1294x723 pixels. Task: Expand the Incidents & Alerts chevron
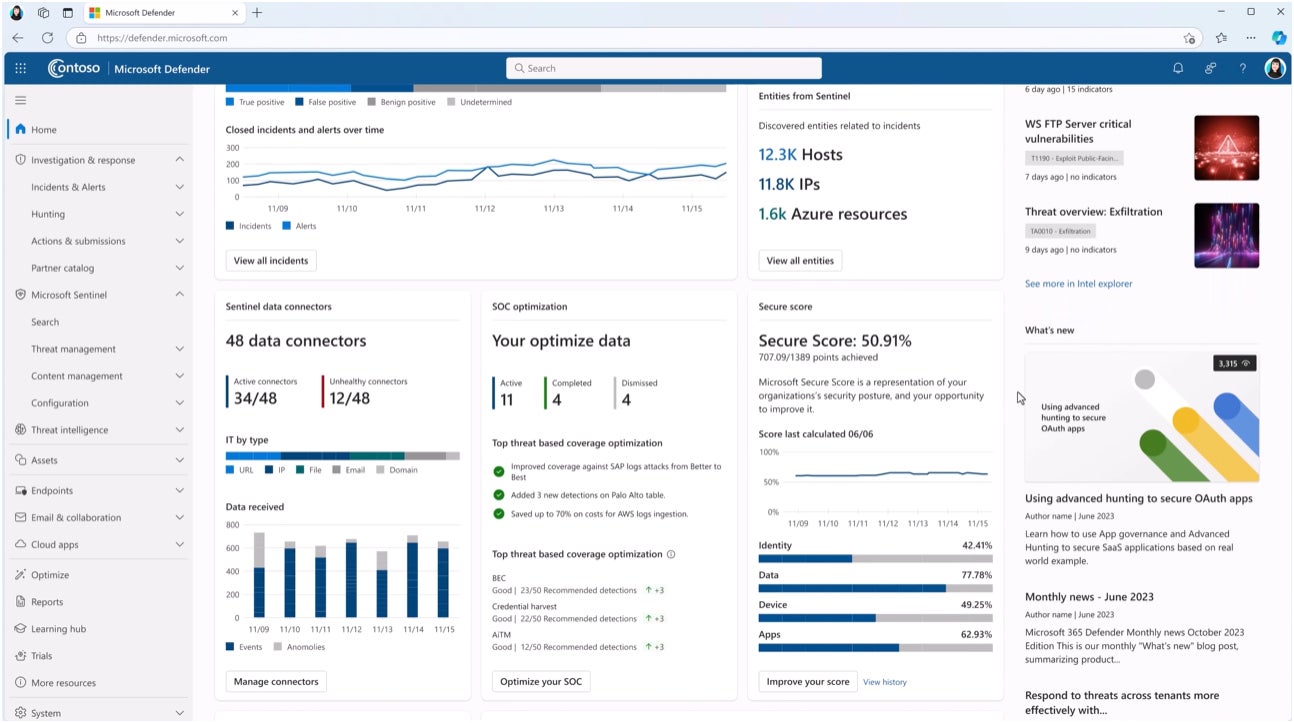pos(180,187)
